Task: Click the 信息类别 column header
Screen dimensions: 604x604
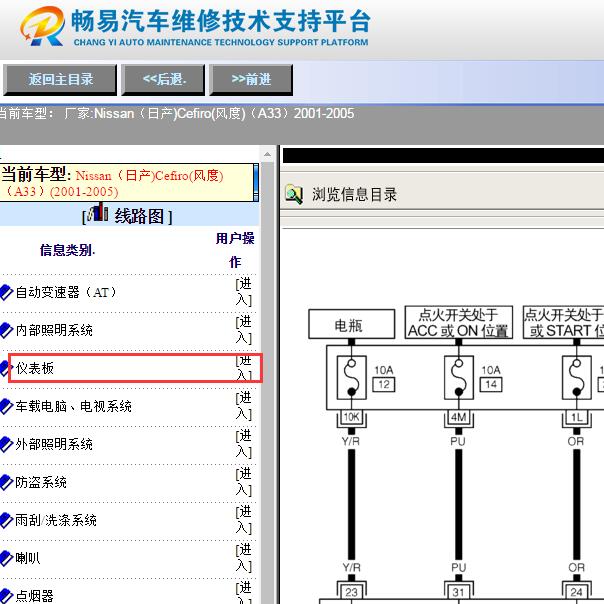Action: click(x=67, y=250)
